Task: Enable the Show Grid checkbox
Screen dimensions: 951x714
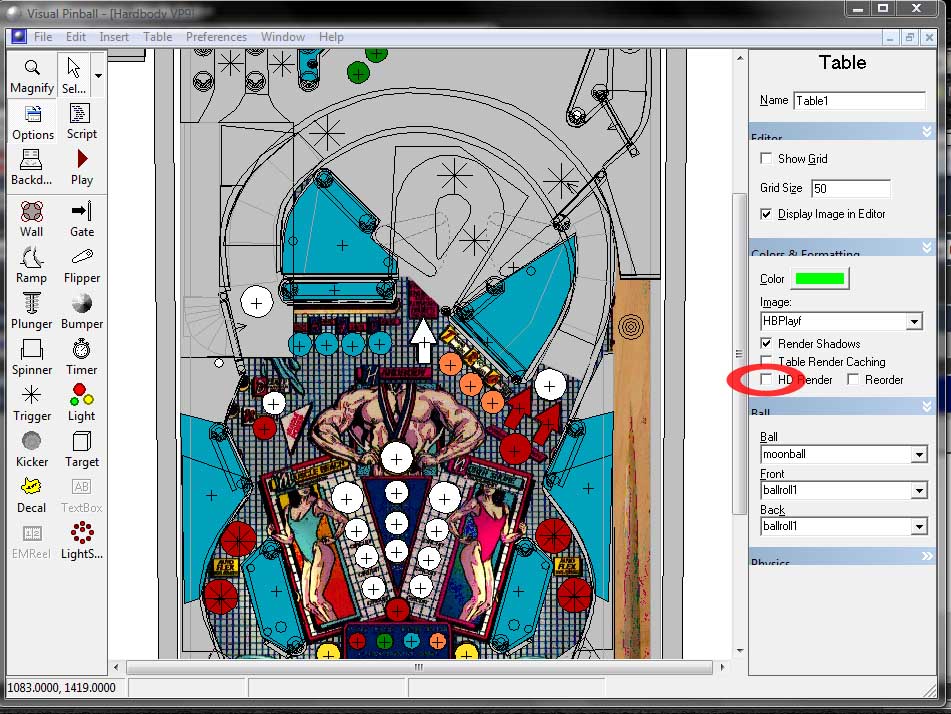Action: coord(766,158)
